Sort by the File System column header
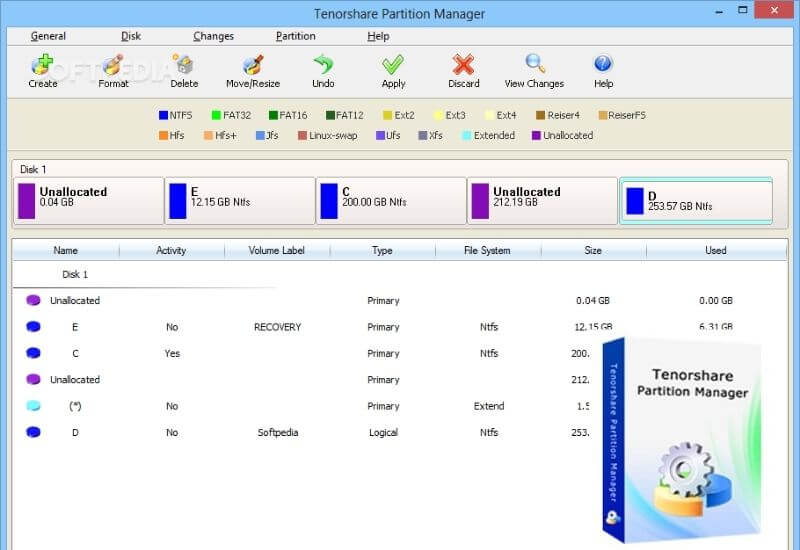Image resolution: width=800 pixels, height=550 pixels. point(487,250)
